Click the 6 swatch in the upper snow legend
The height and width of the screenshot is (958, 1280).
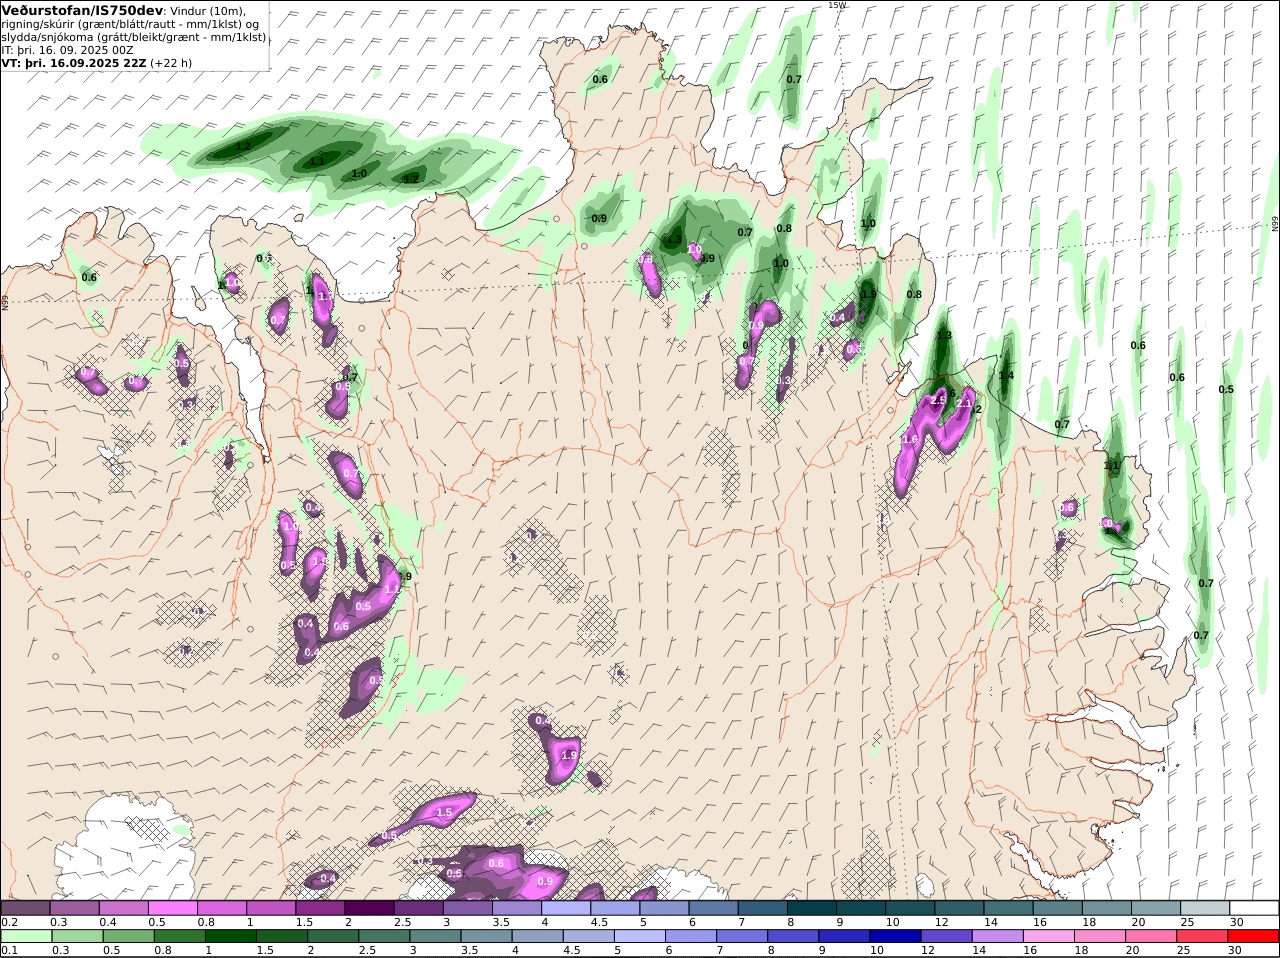[713, 907]
